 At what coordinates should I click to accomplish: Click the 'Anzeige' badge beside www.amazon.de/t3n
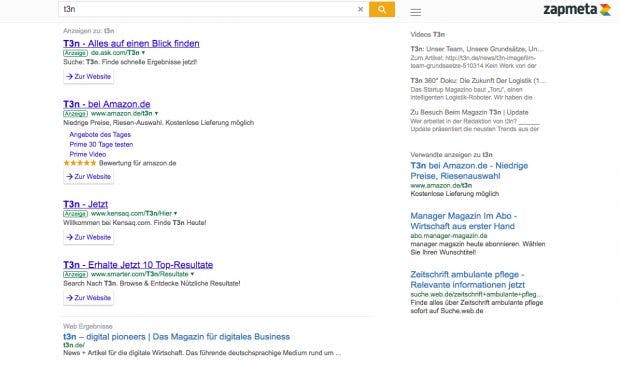point(75,113)
